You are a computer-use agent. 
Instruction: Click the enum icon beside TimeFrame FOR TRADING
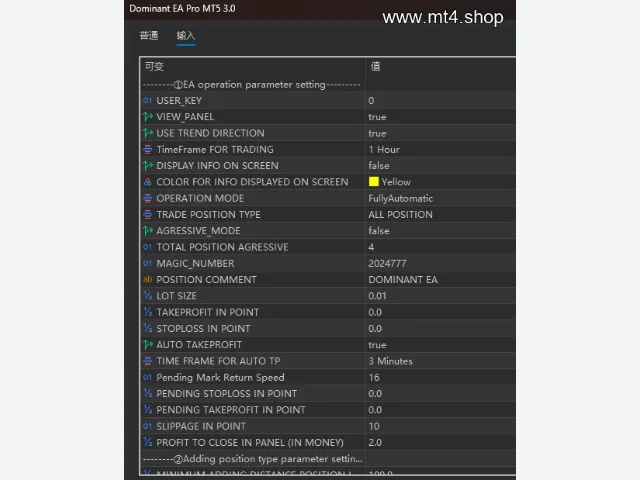click(x=147, y=149)
